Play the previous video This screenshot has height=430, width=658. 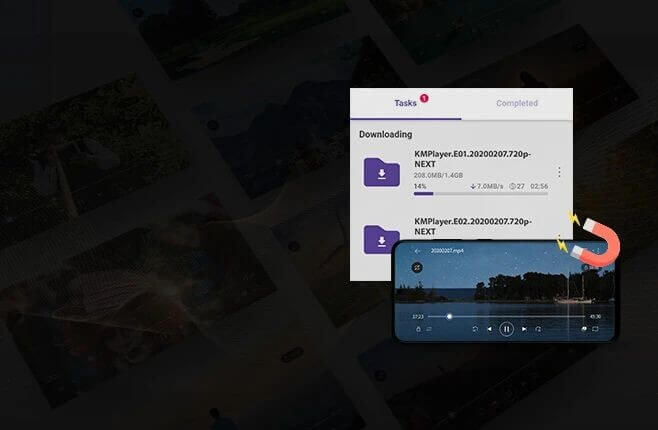pyautogui.click(x=489, y=329)
